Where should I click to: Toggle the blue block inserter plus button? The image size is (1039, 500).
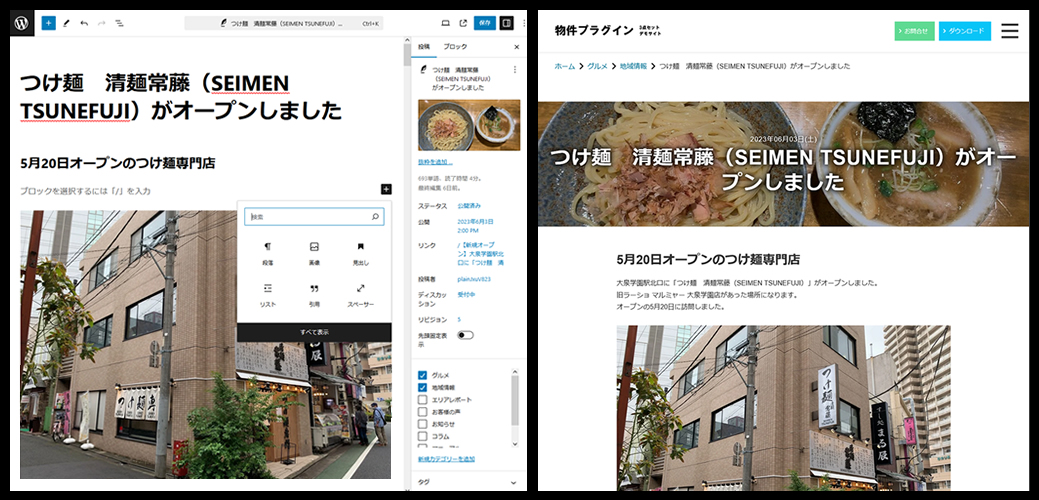coord(48,22)
